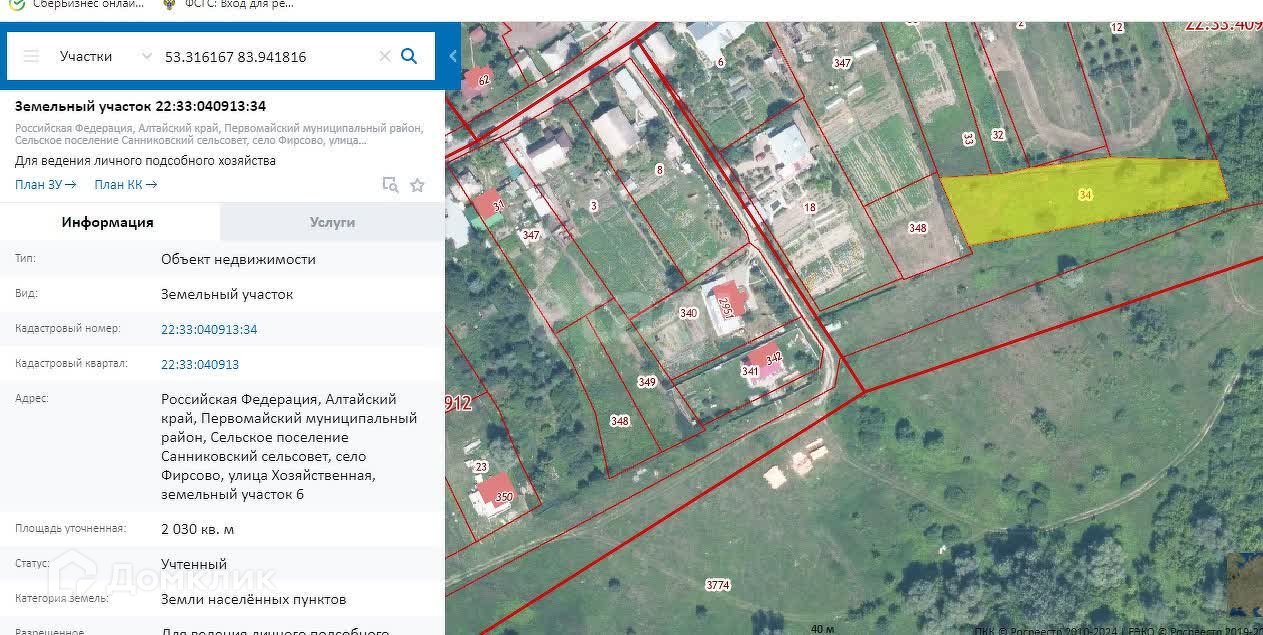Click parcel label 18 on the map
The image size is (1263, 635).
(810, 208)
